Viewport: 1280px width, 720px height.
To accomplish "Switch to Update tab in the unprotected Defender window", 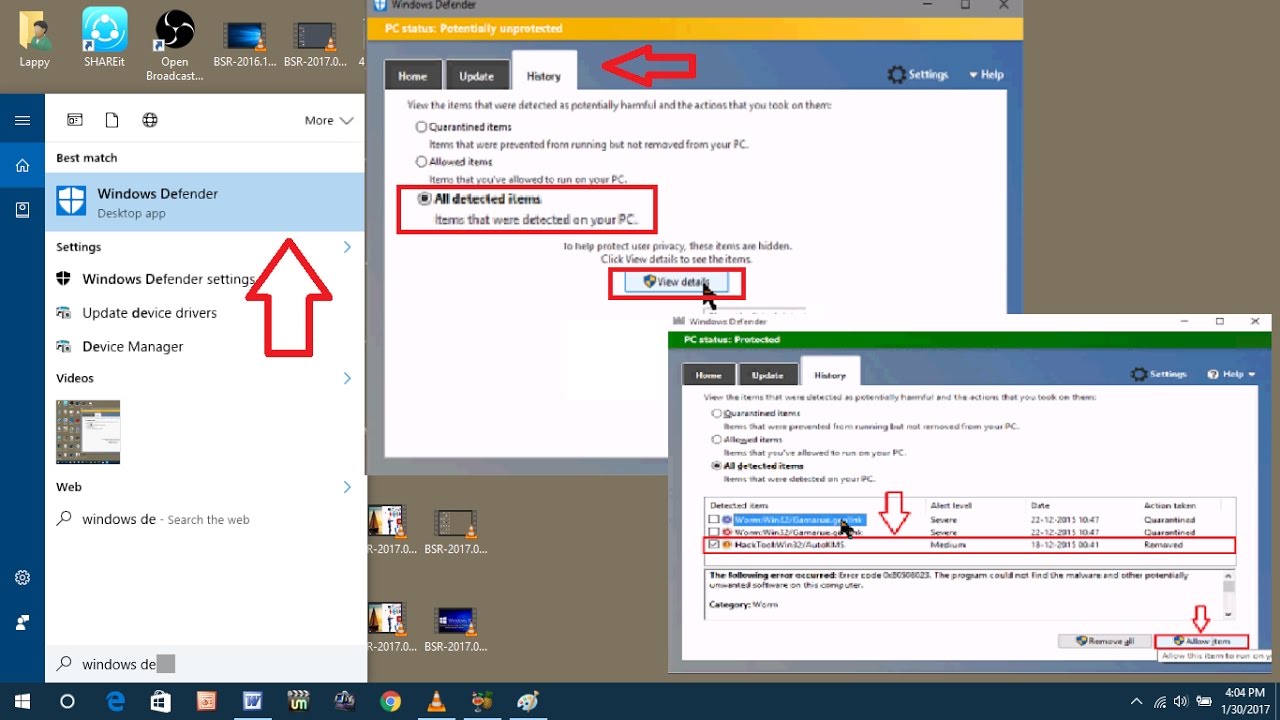I will pos(476,76).
